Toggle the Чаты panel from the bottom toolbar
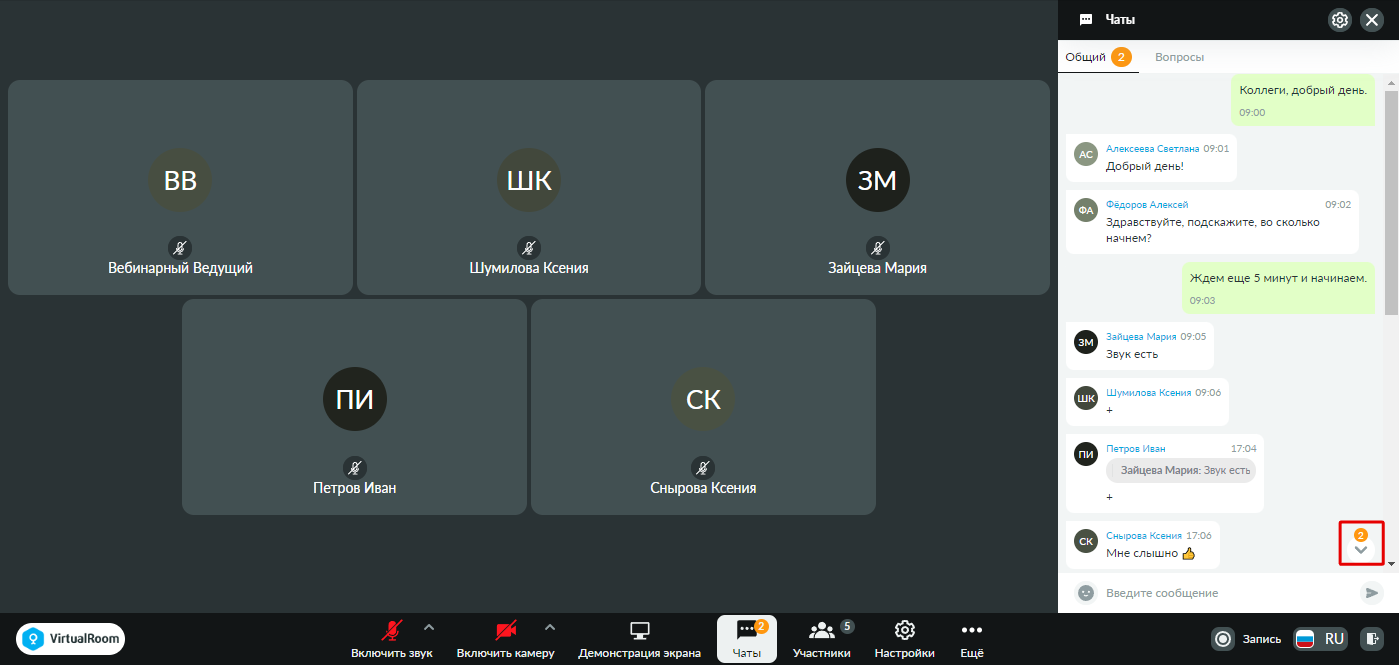Viewport: 1399px width, 665px height. (x=747, y=639)
